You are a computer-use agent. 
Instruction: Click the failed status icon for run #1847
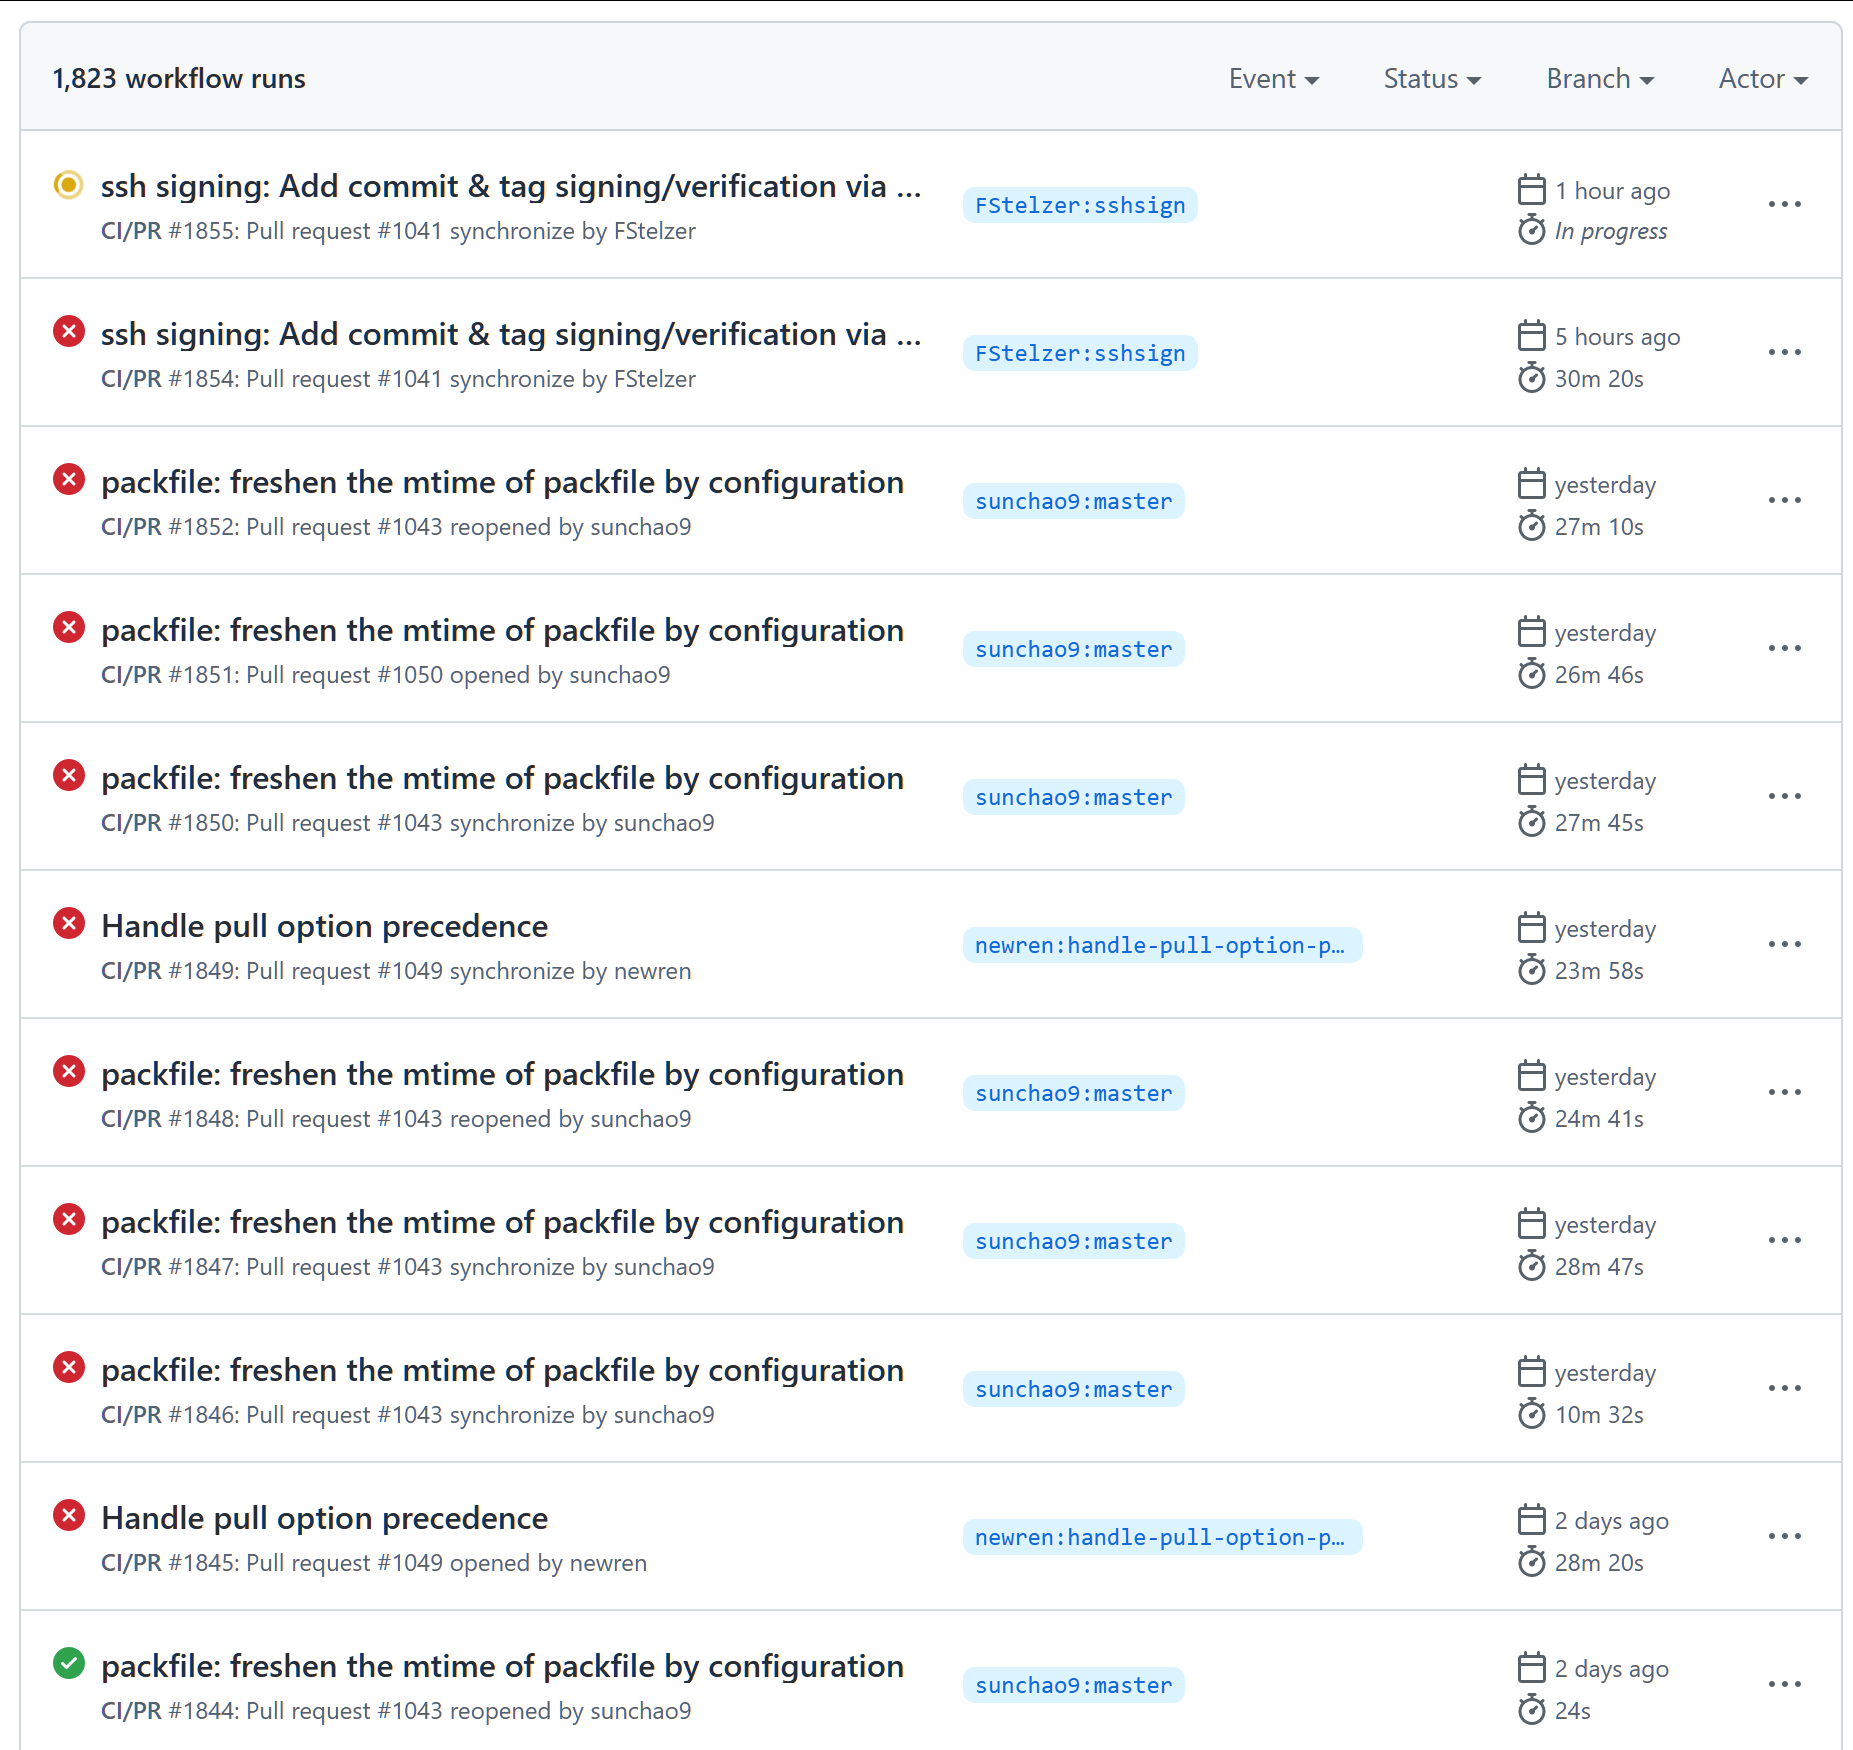tap(68, 1220)
